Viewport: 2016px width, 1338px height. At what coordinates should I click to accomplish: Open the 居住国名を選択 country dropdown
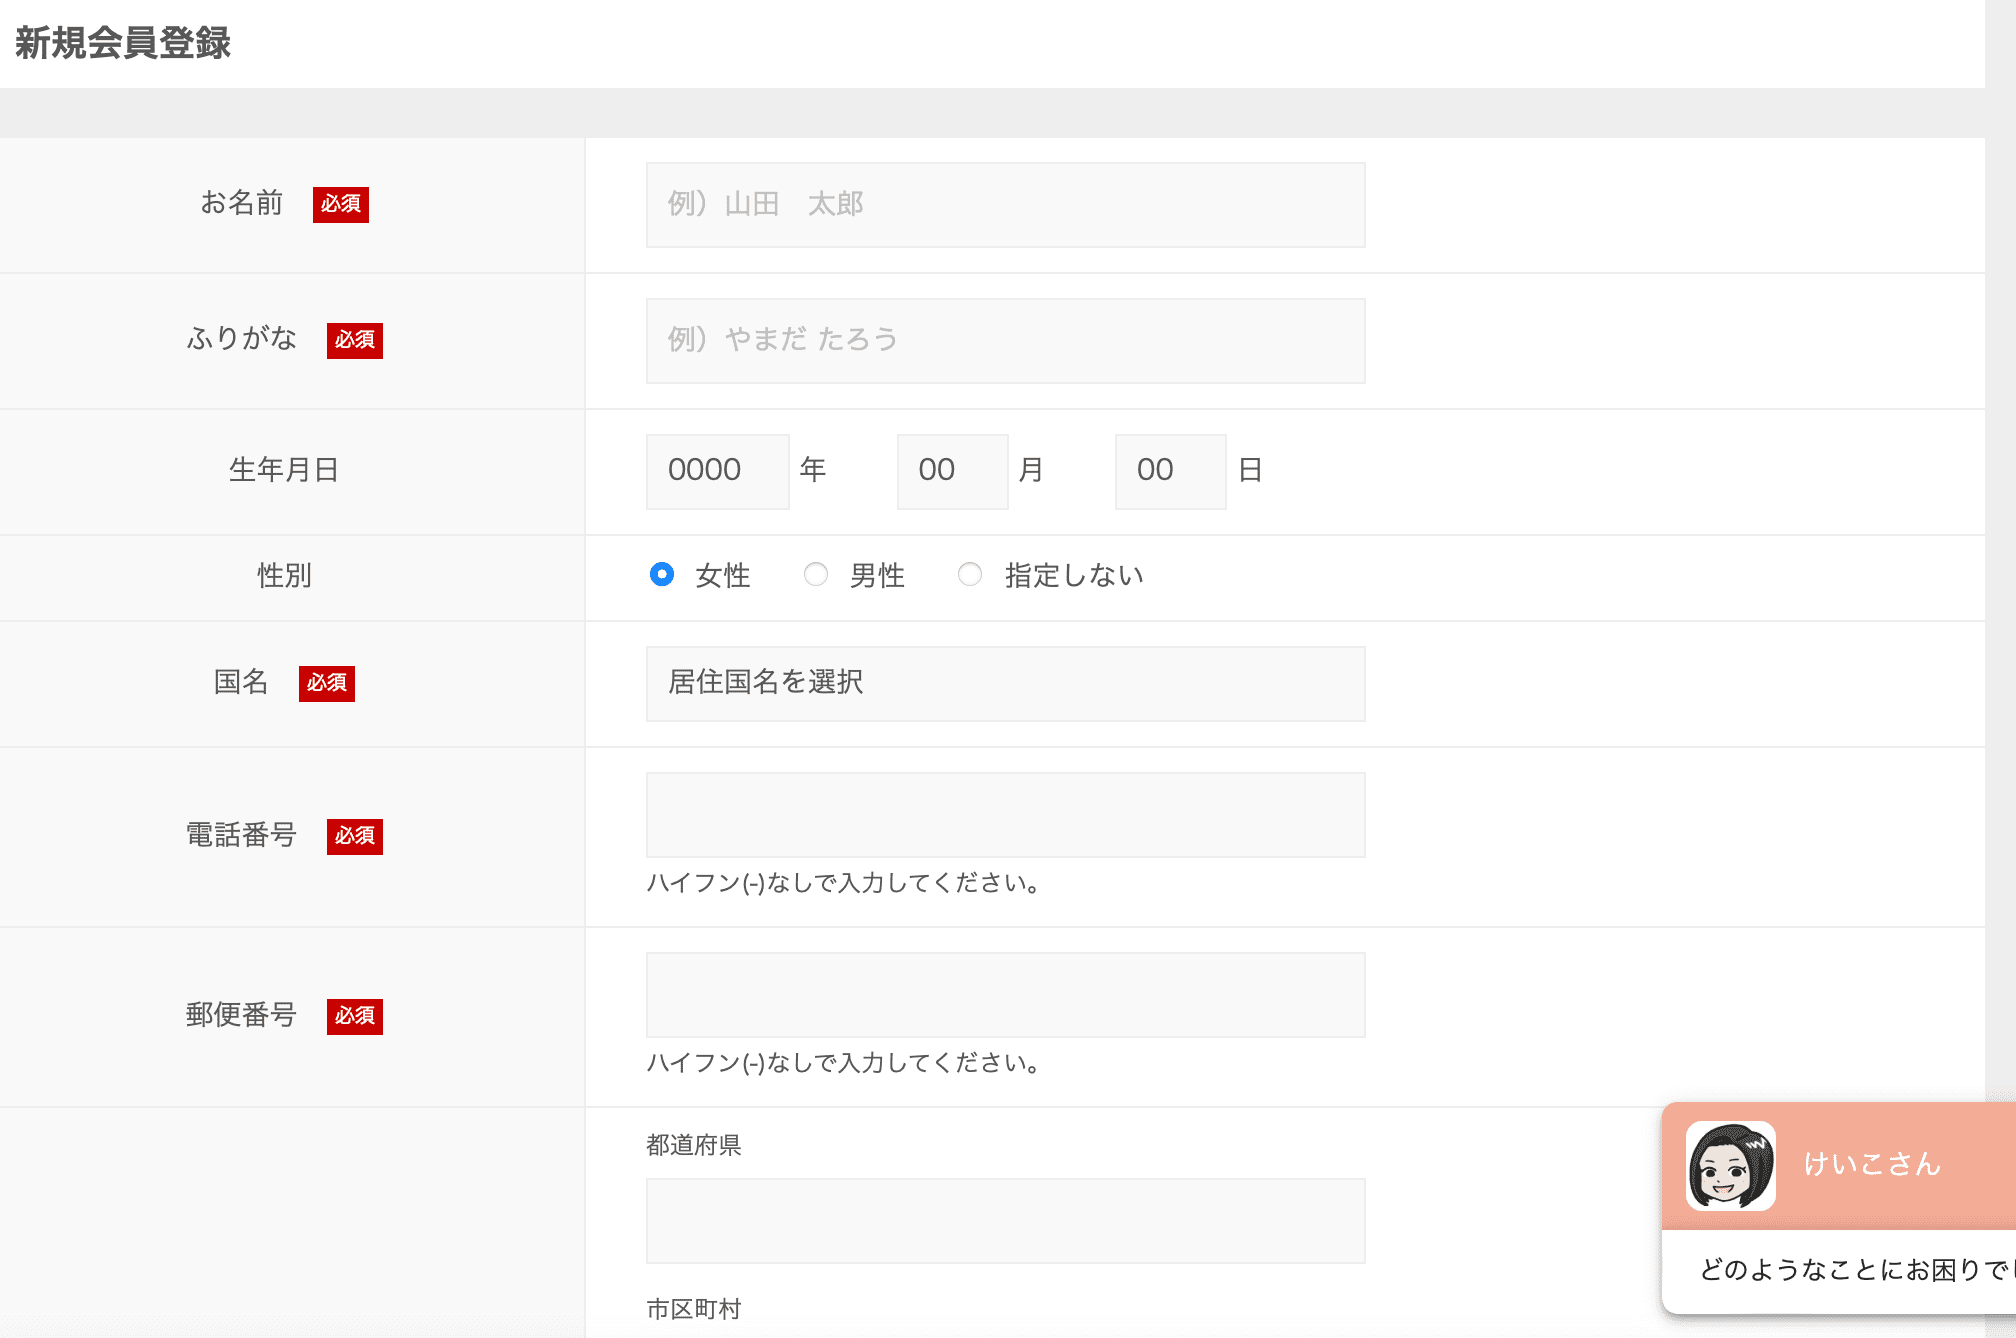[x=1005, y=683]
